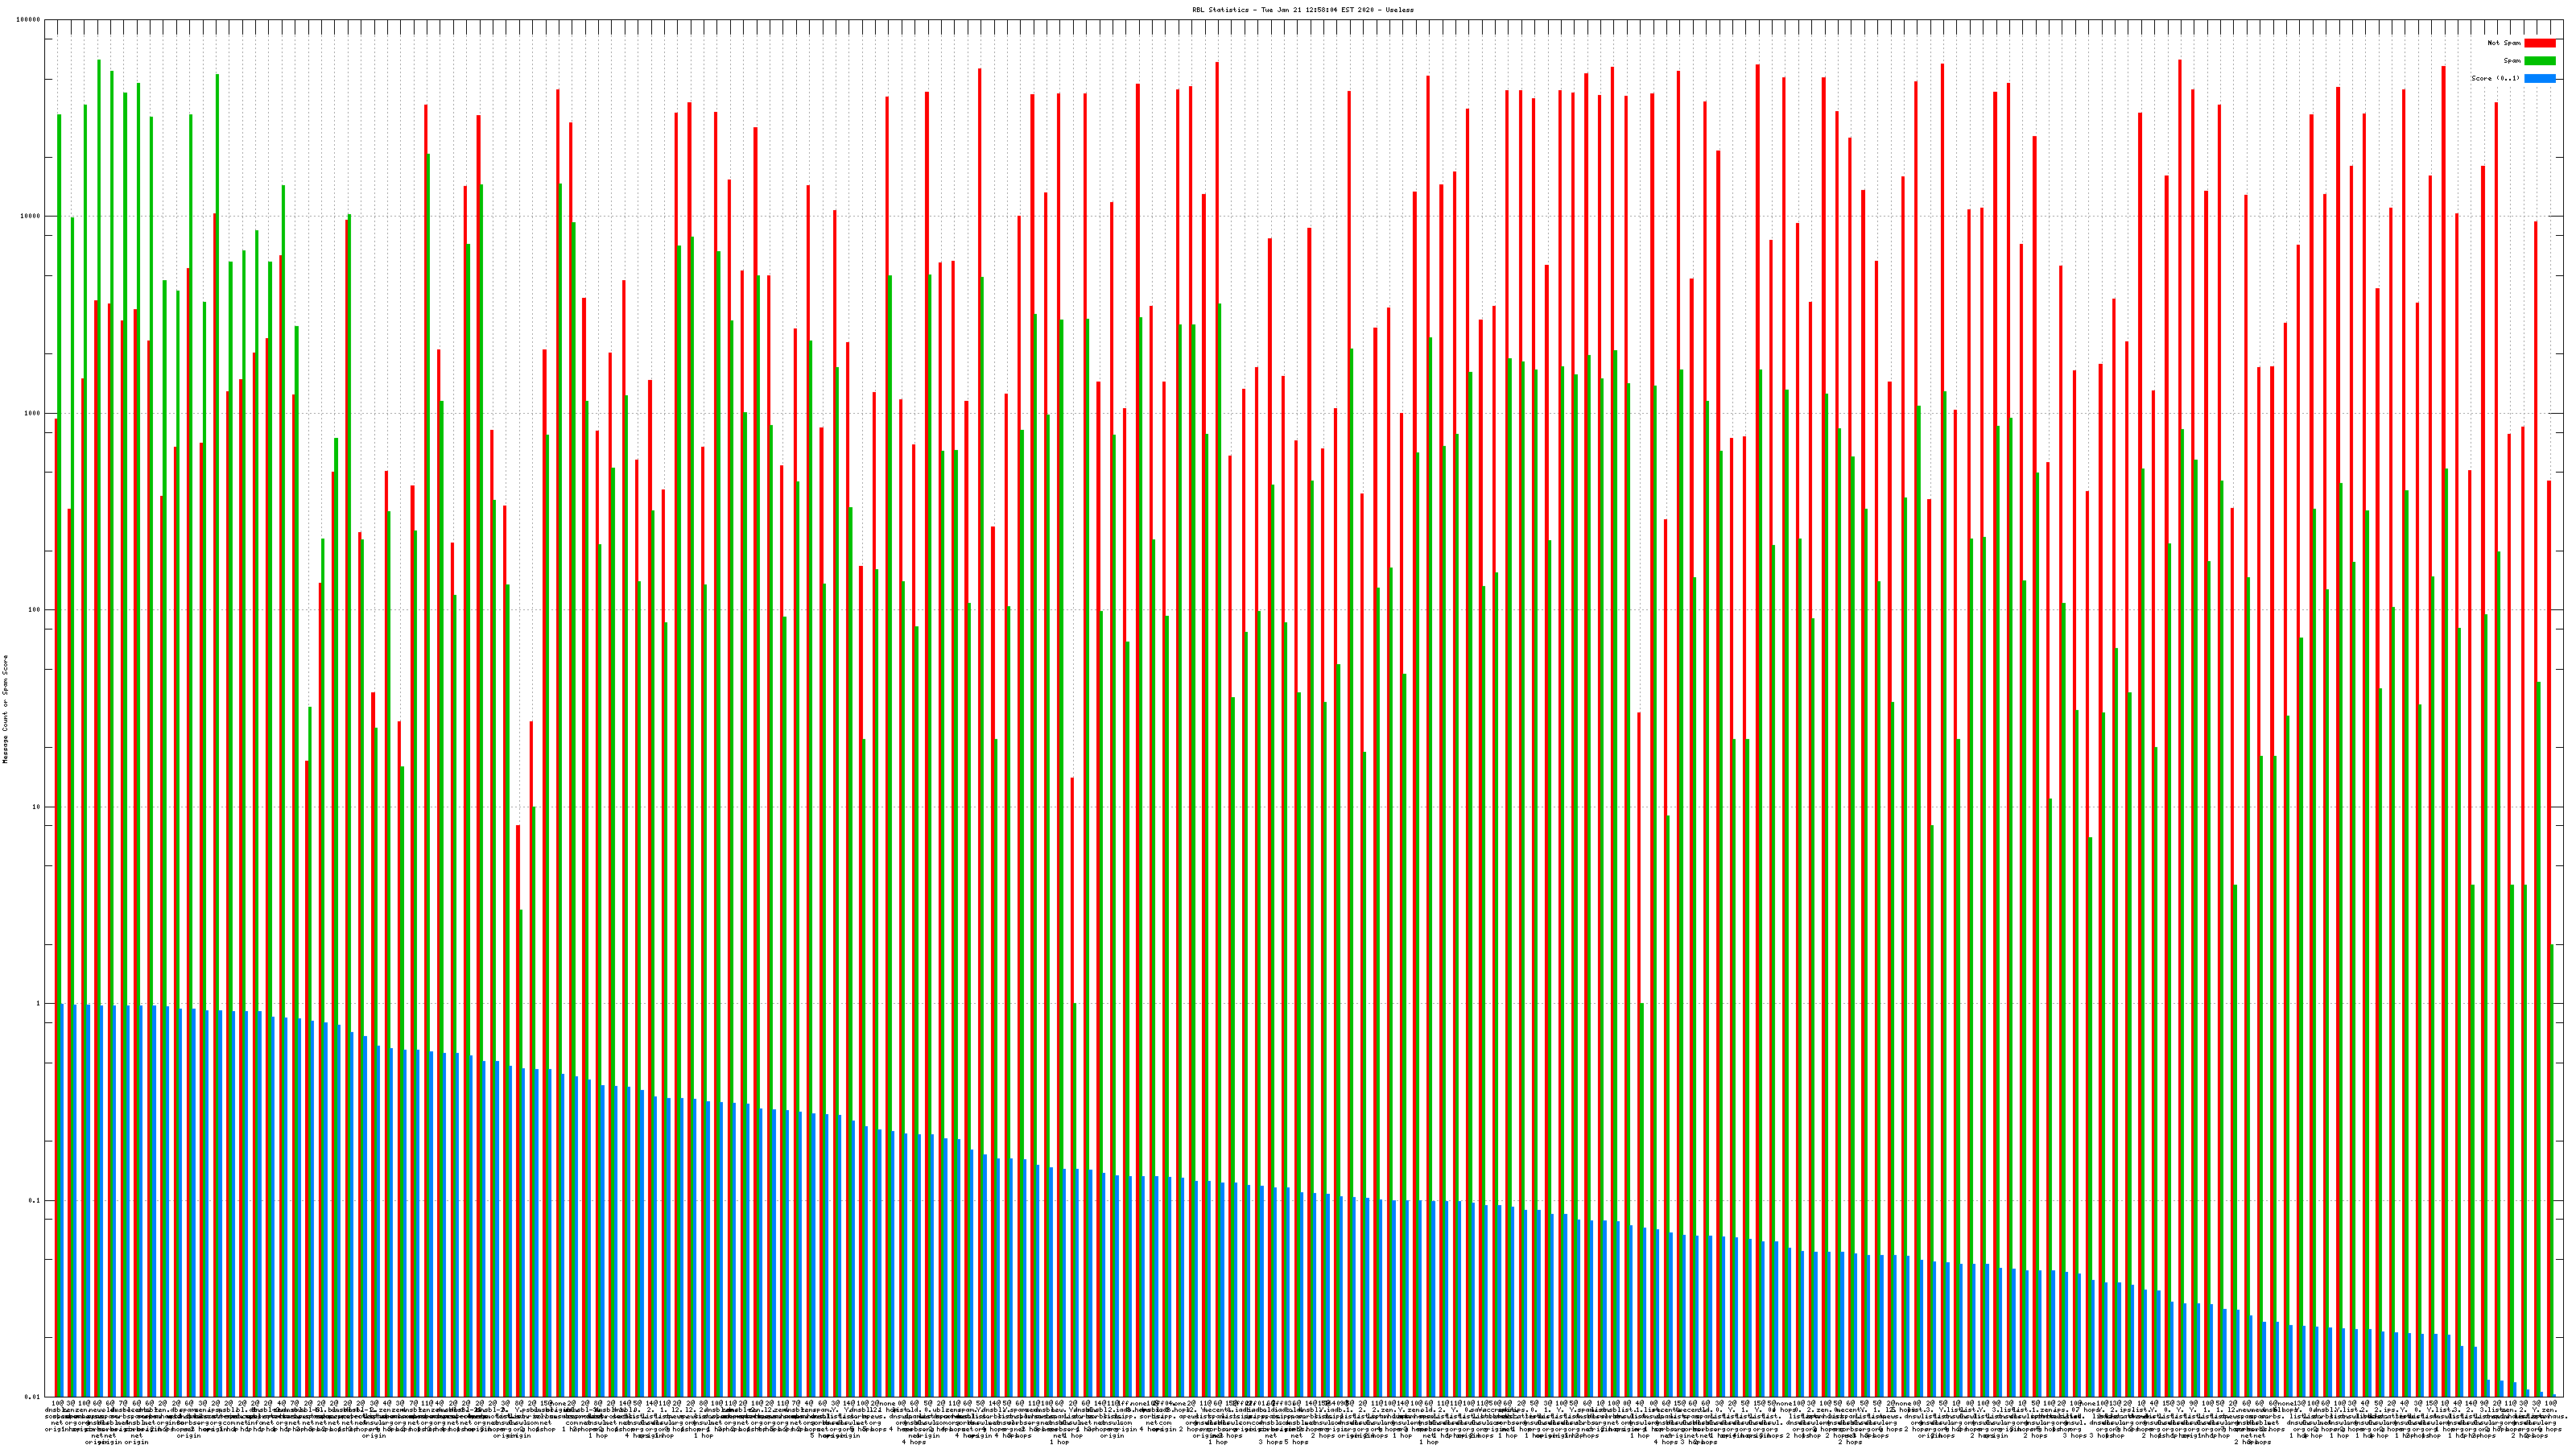Screen dimensions: 2576x1449
Task: Click the 0.1 y-axis tick label
Action: click(35, 1201)
